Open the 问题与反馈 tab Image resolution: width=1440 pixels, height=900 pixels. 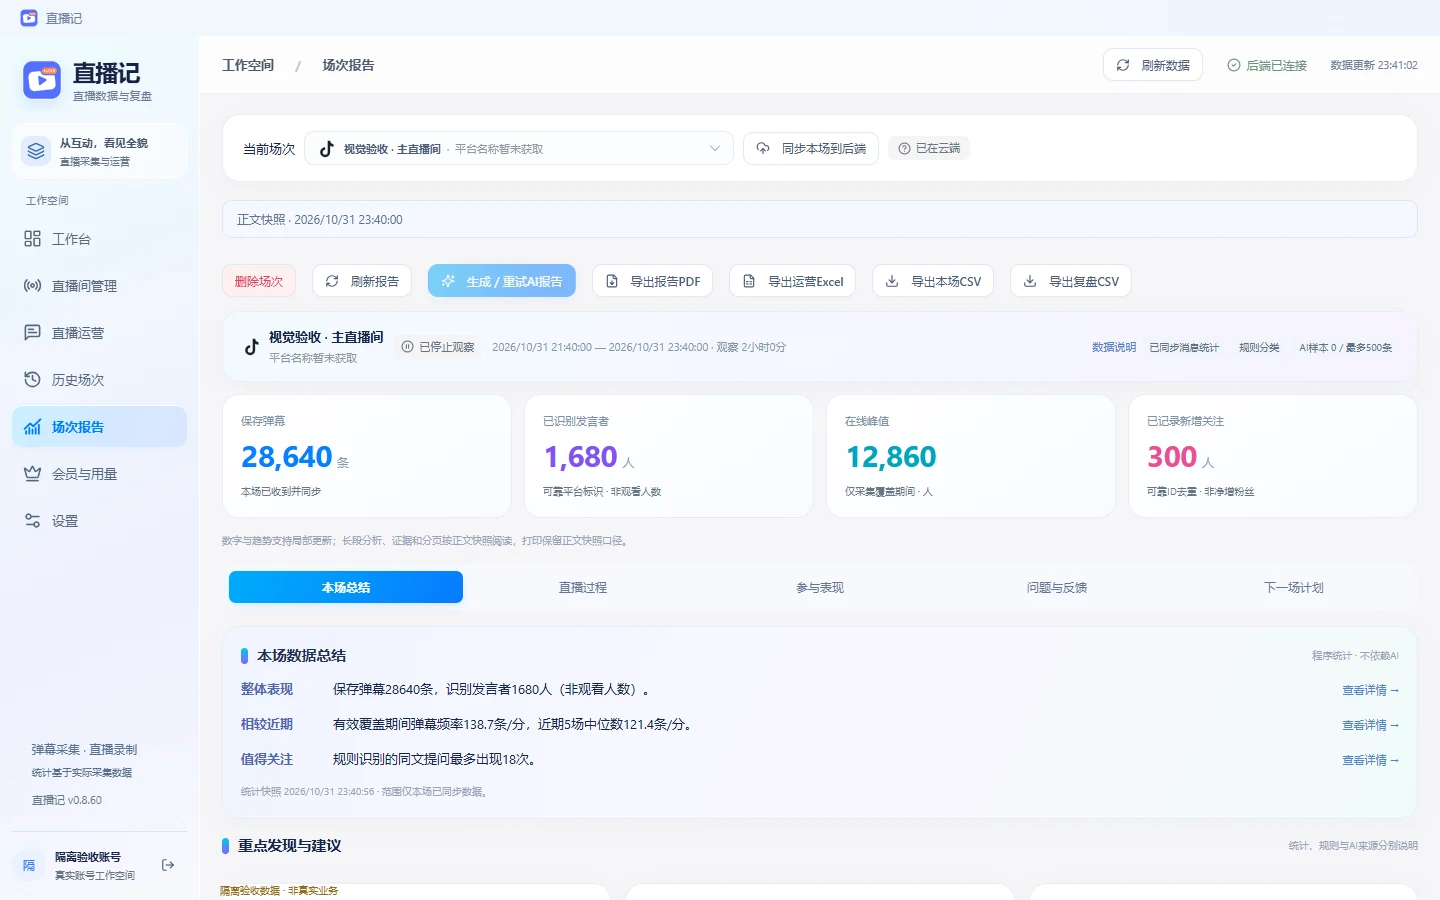coord(1057,587)
